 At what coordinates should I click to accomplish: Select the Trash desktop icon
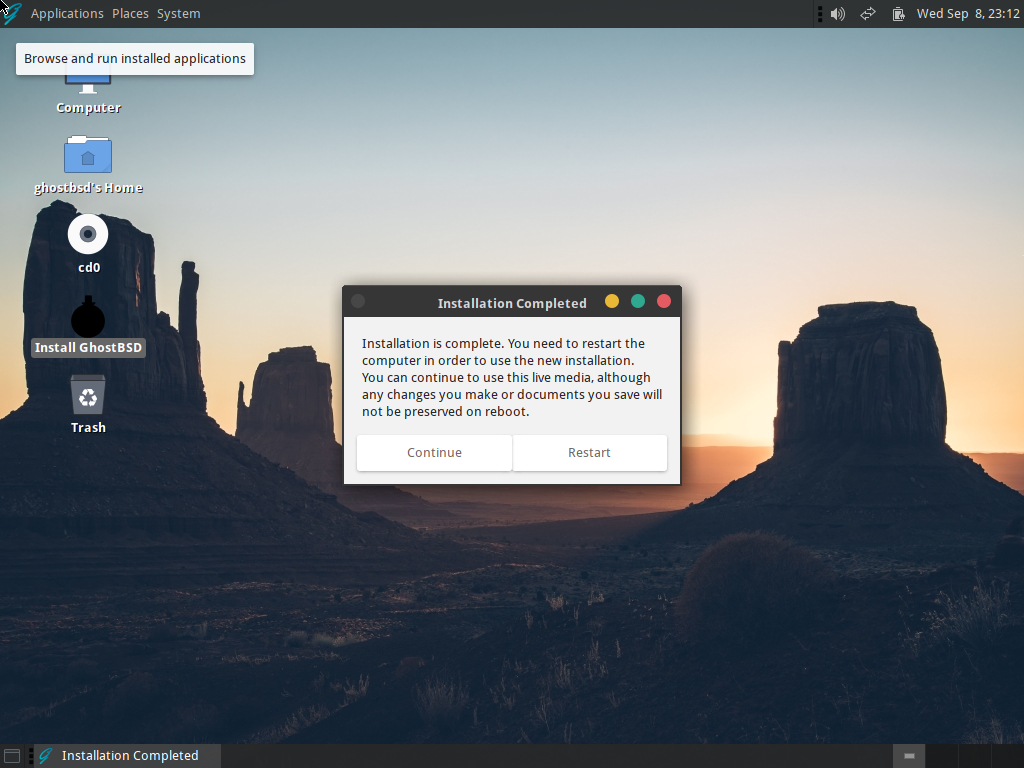[x=88, y=405]
